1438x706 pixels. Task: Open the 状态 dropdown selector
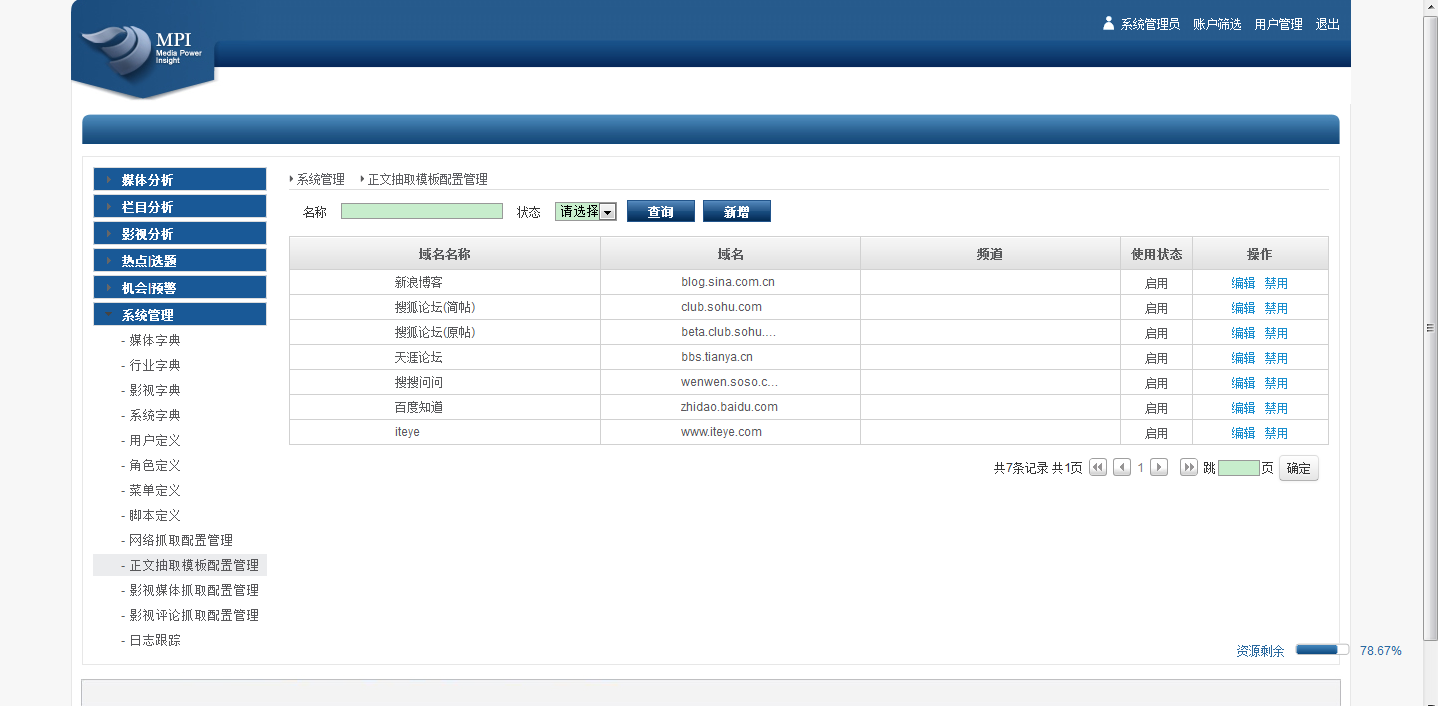coord(586,212)
